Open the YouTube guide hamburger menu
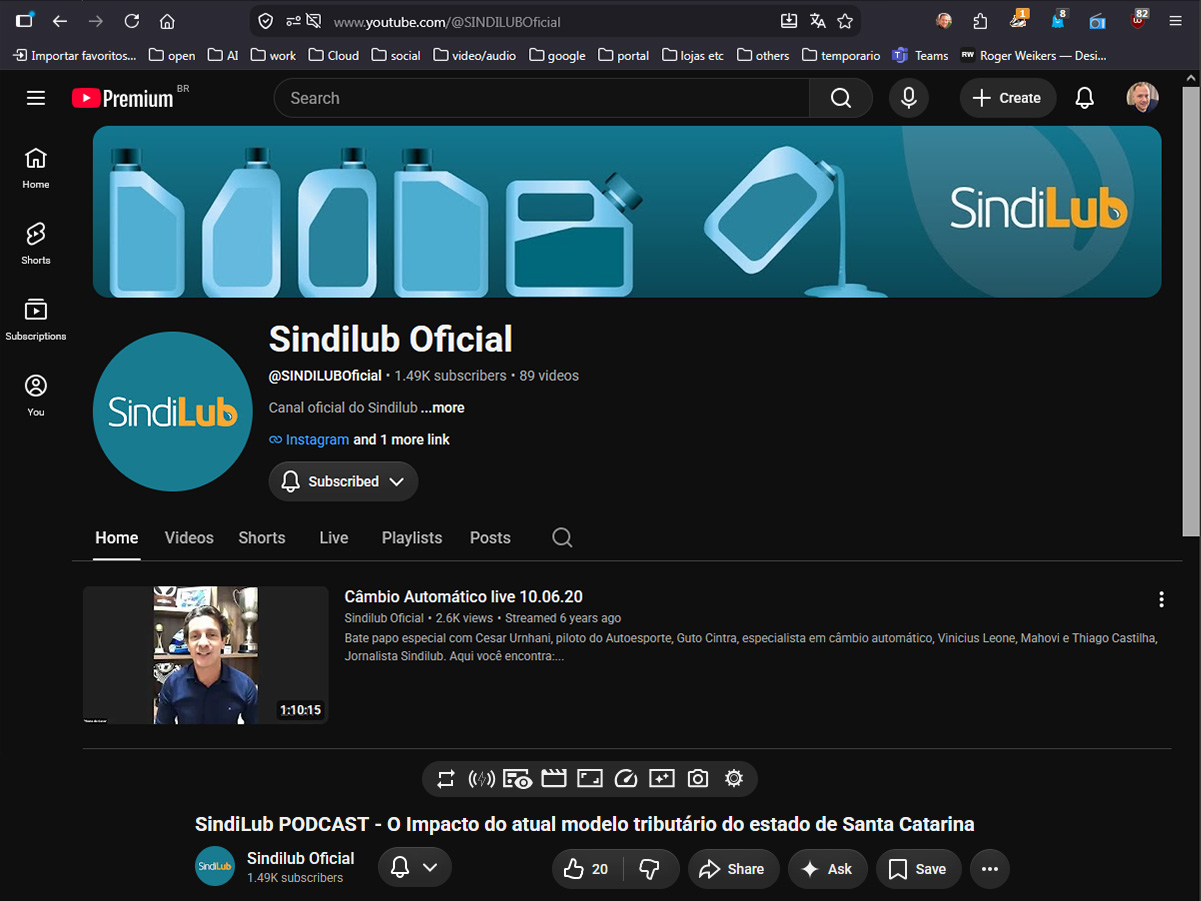1201x901 pixels. pyautogui.click(x=36, y=98)
